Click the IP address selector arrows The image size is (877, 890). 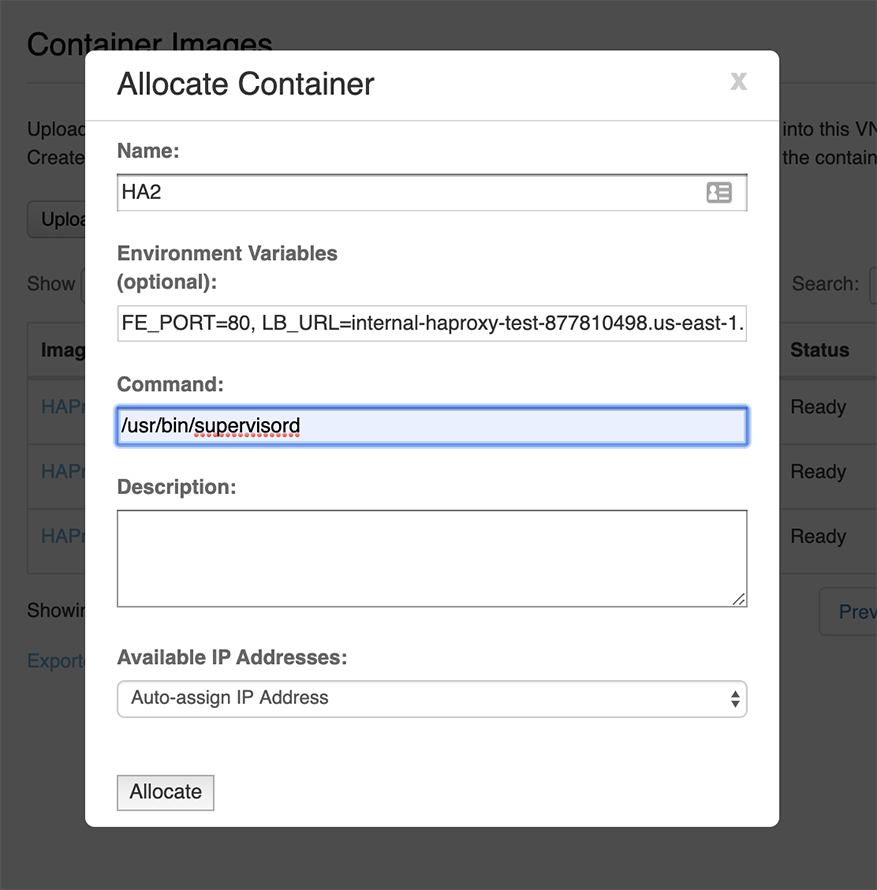[735, 699]
